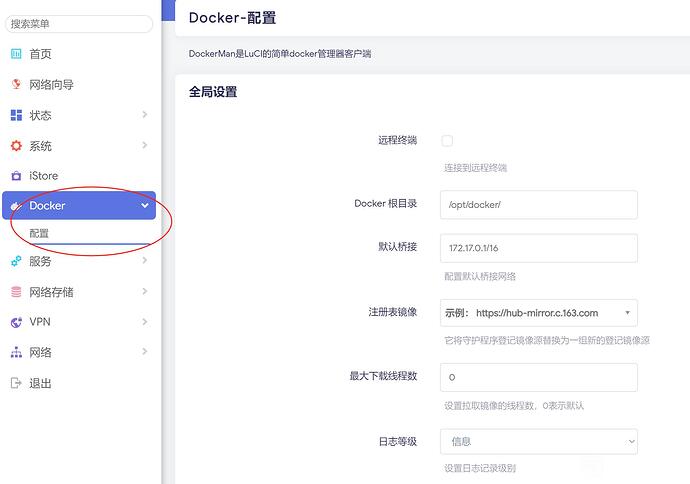Viewport: 690px width, 484px height.
Task: Click the home icon beside 首页
Action: [x=16, y=54]
